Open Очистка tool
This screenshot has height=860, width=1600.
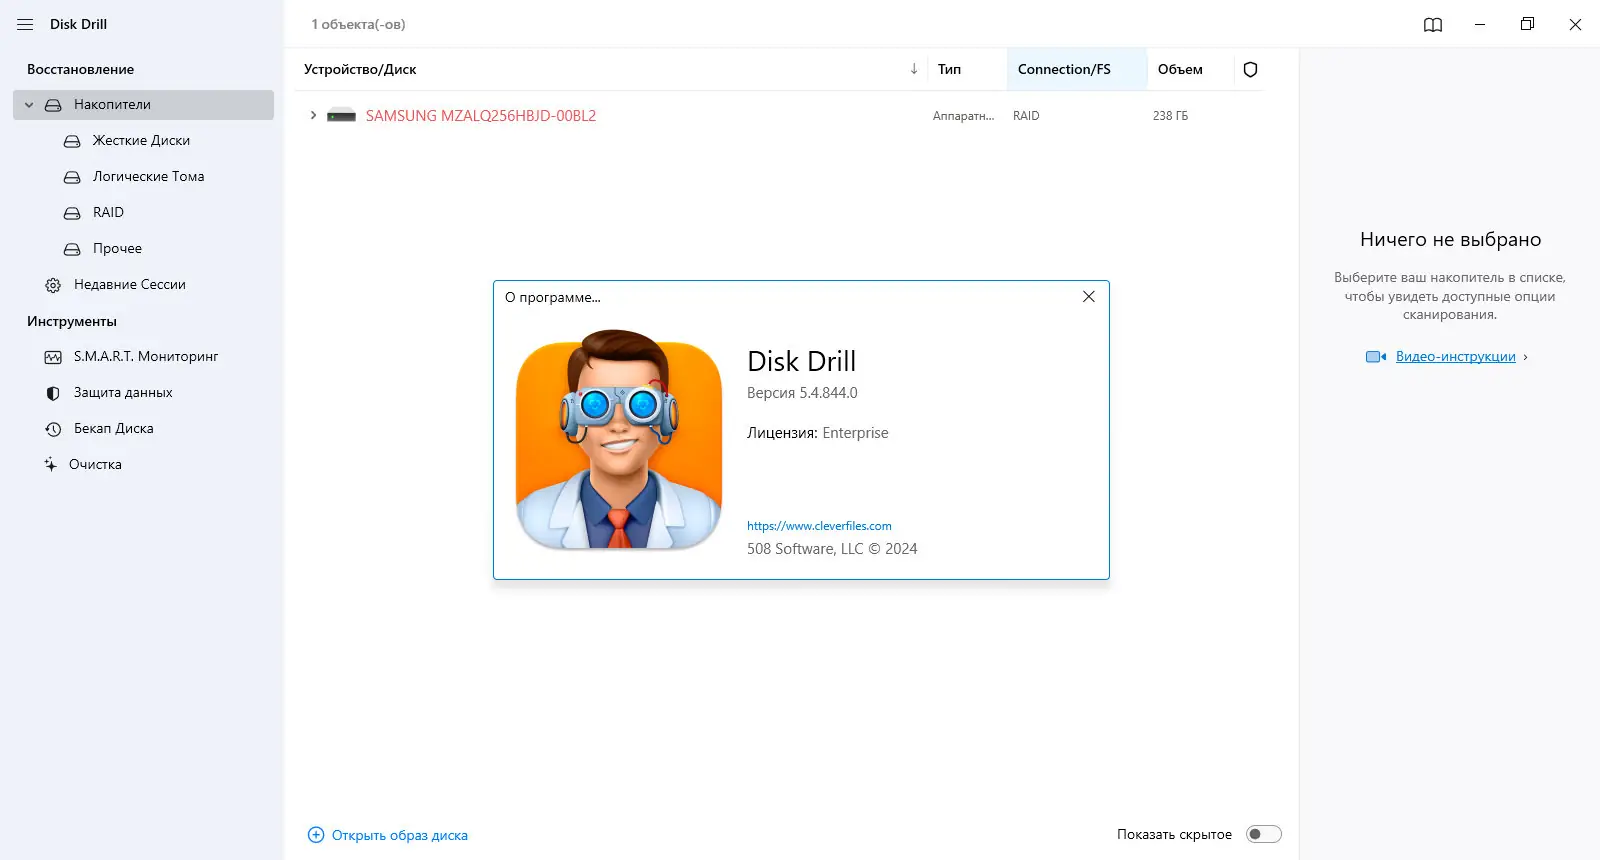95,464
